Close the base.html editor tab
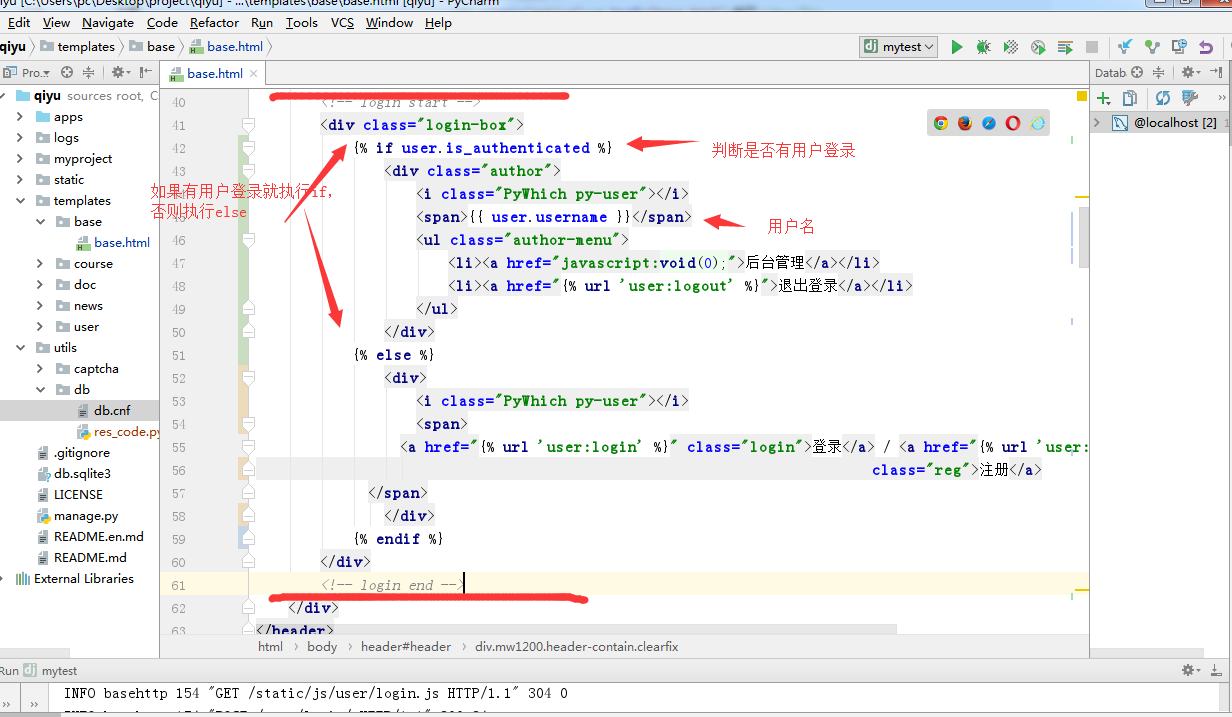Screen dimensions: 1232x717 coord(254,73)
